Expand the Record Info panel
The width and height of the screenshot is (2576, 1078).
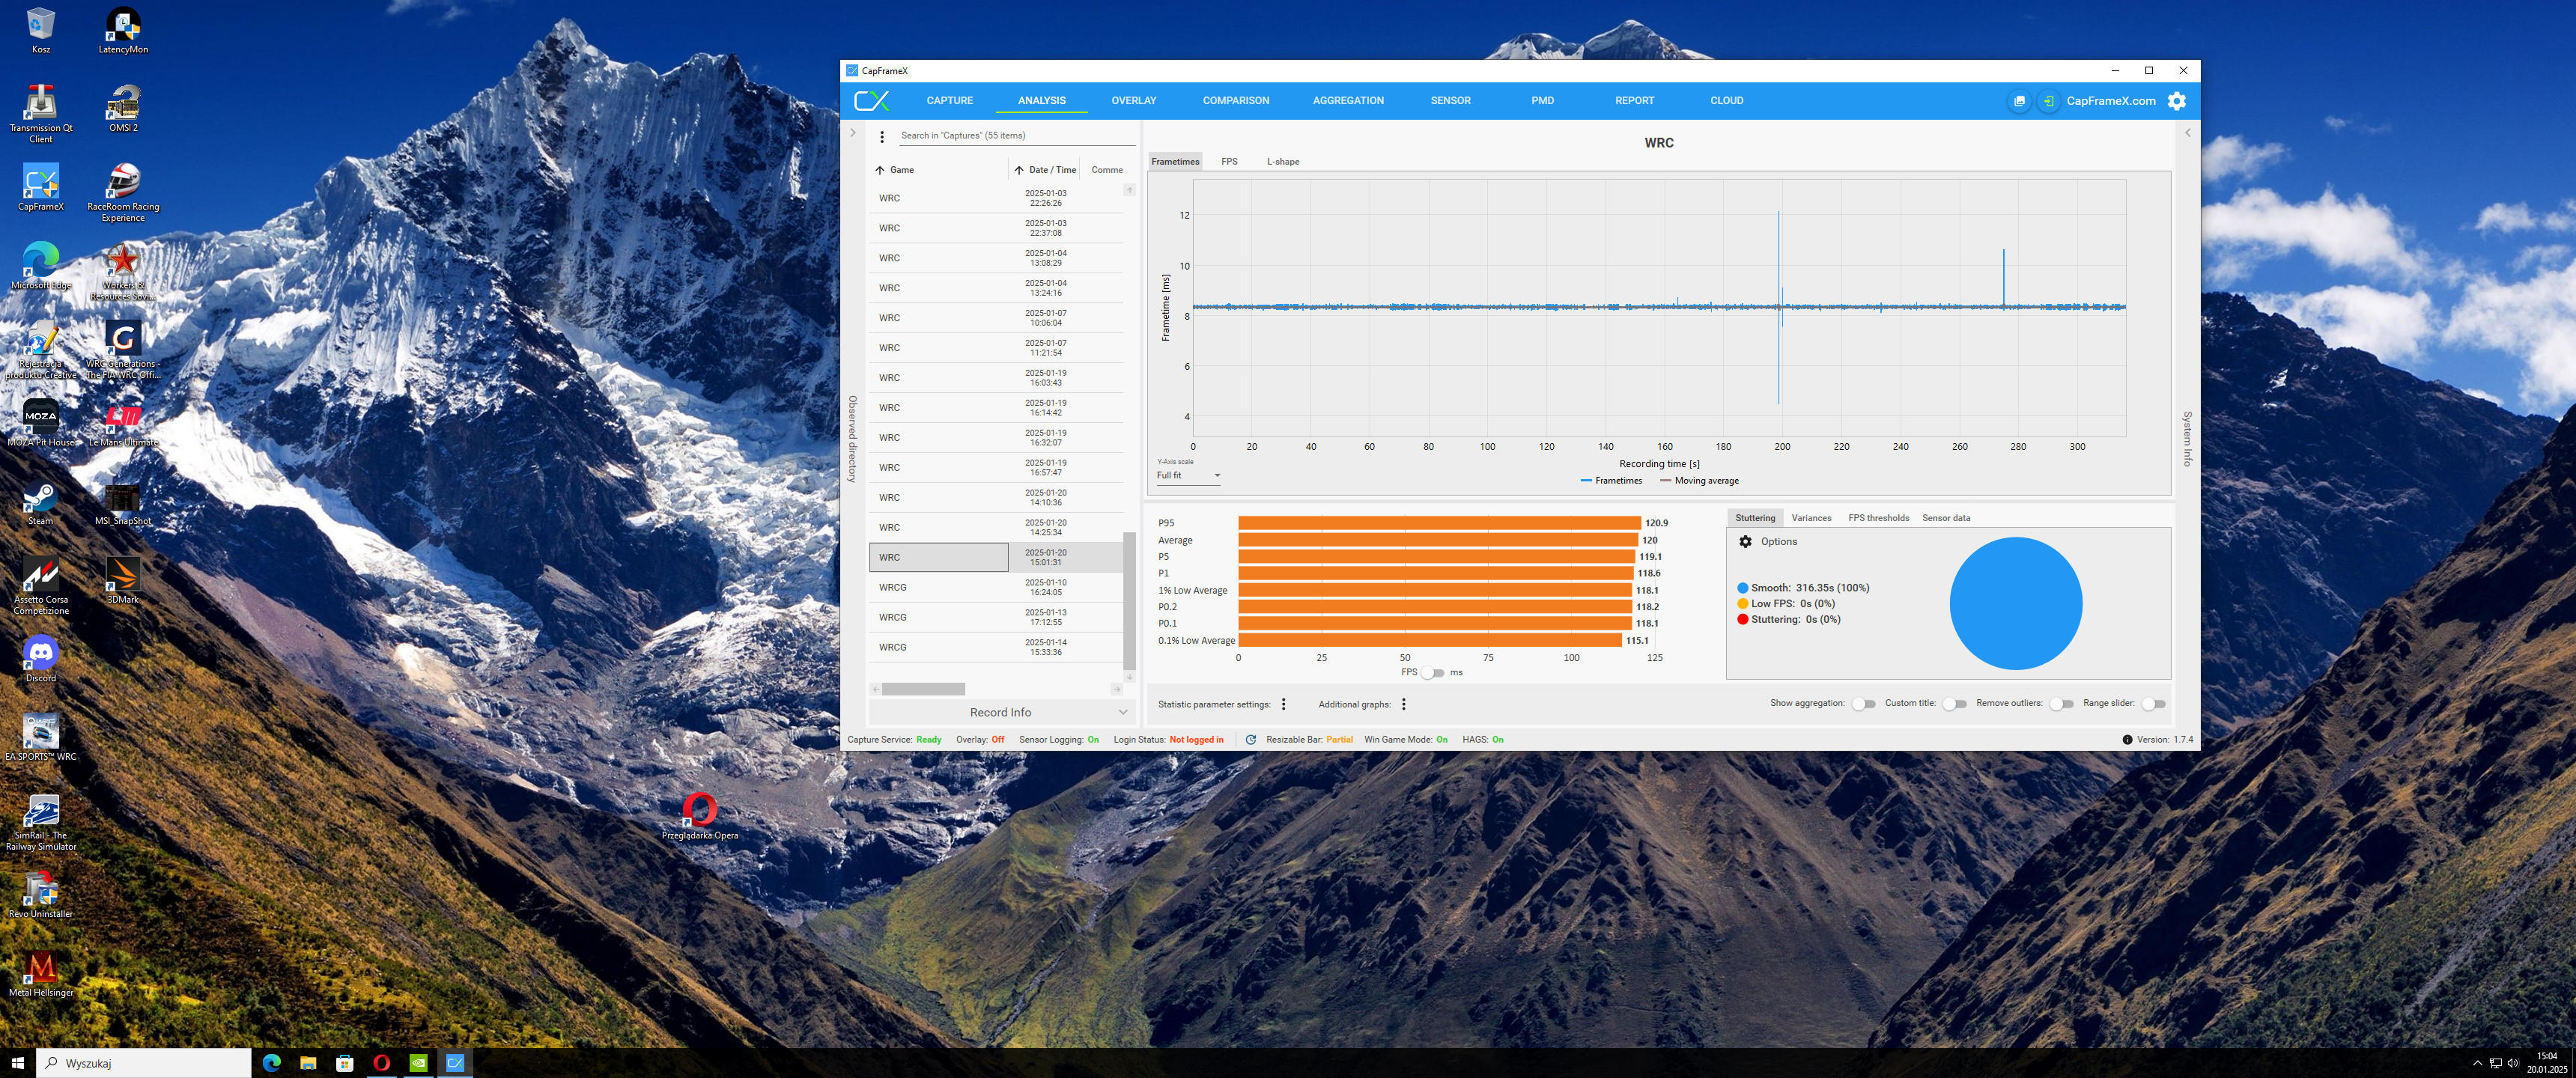click(1000, 713)
